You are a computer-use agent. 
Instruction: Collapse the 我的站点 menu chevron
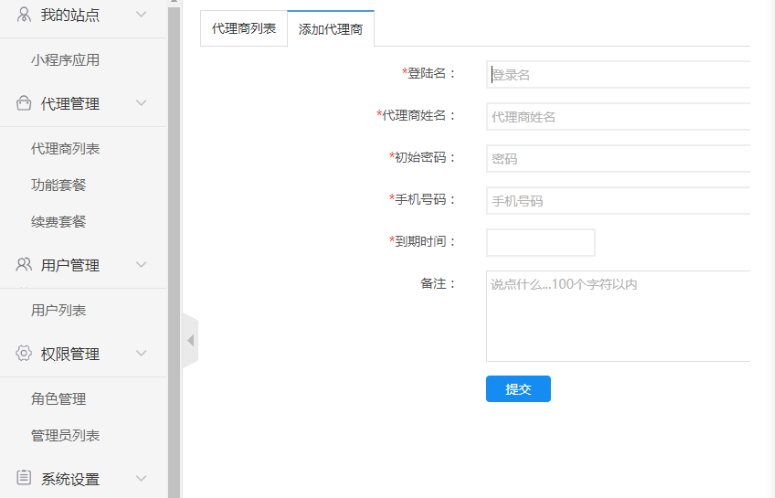(141, 15)
